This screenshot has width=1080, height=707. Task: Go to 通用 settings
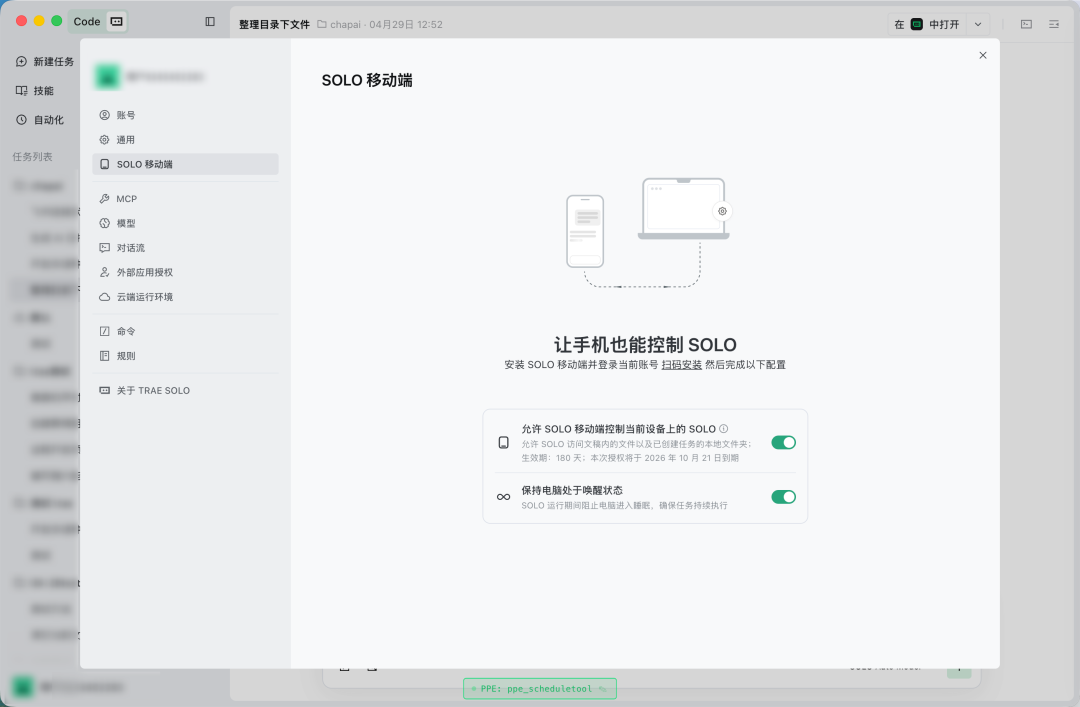coord(185,140)
